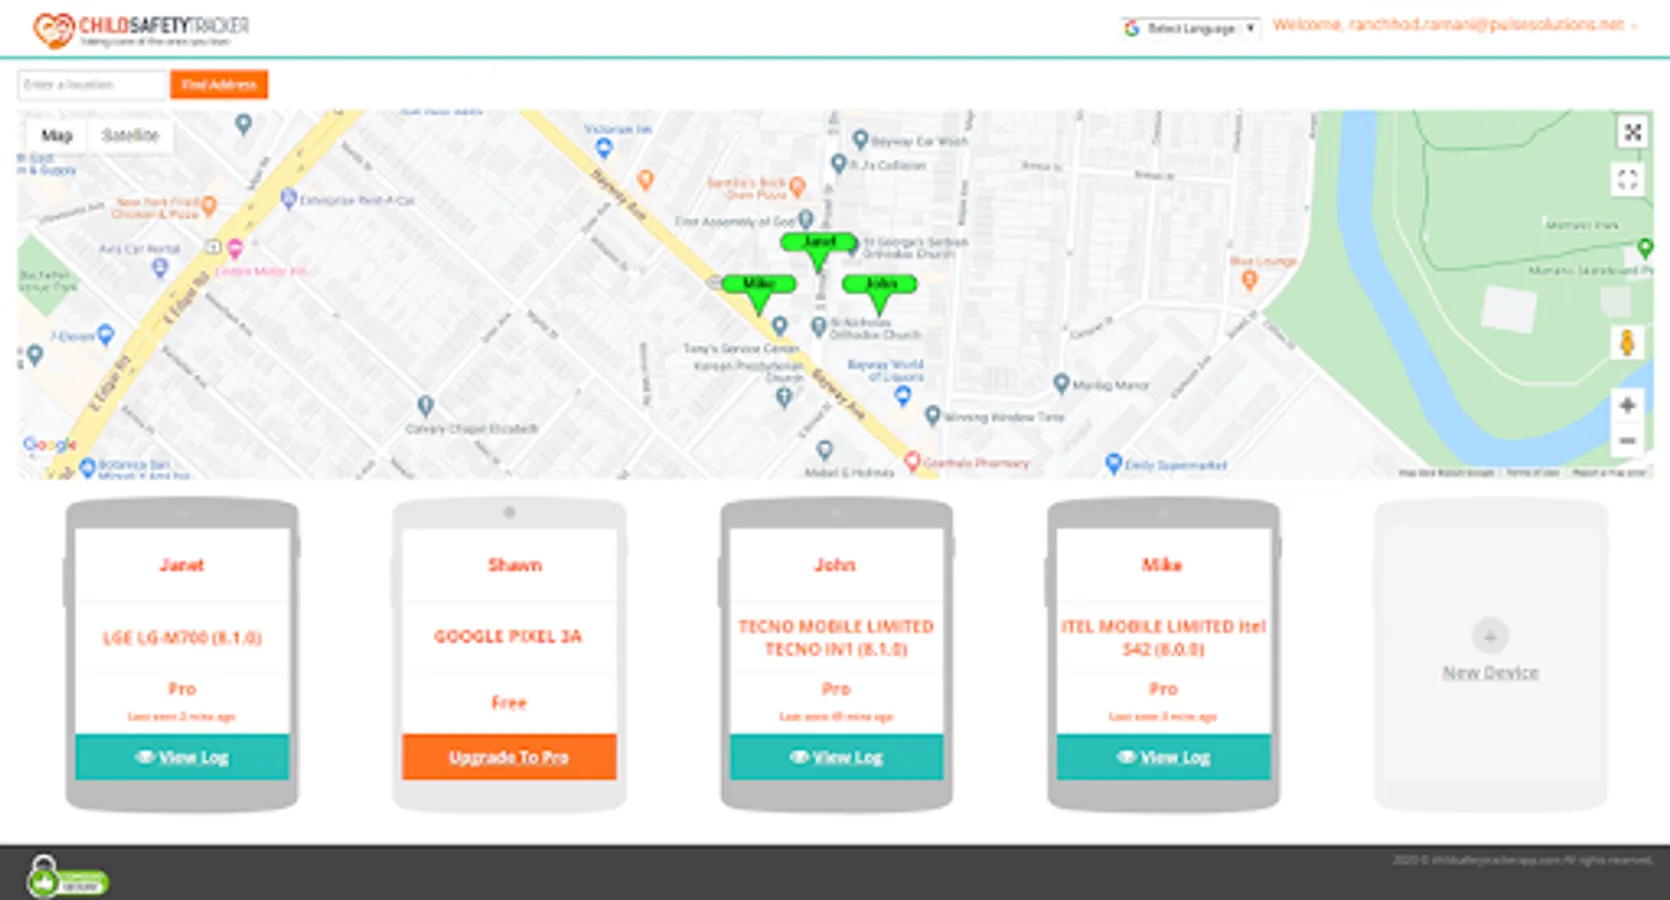Click the Tony's Service Center pin
The width and height of the screenshot is (1670, 900).
coord(779,326)
